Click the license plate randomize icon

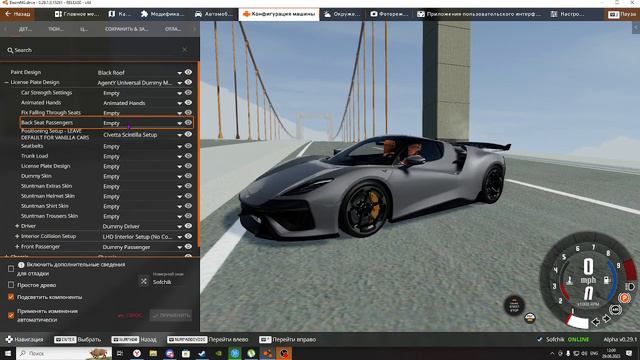coord(144,281)
